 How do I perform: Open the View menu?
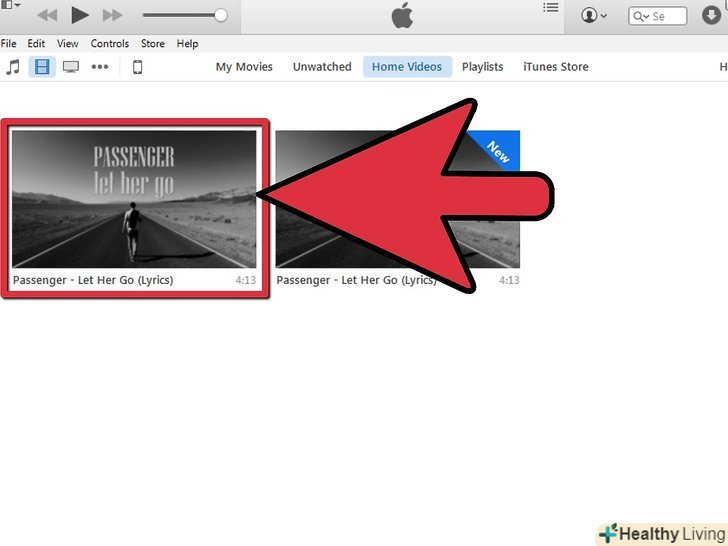tap(68, 44)
